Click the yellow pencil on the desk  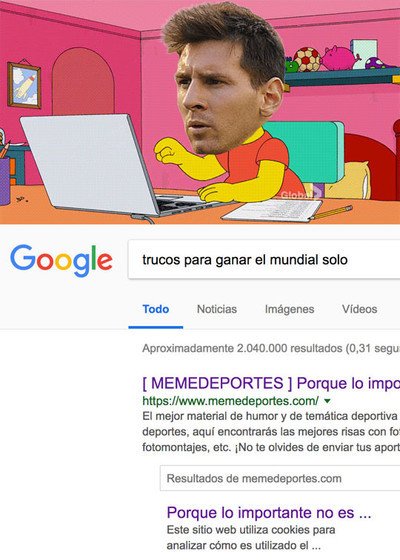point(331,212)
